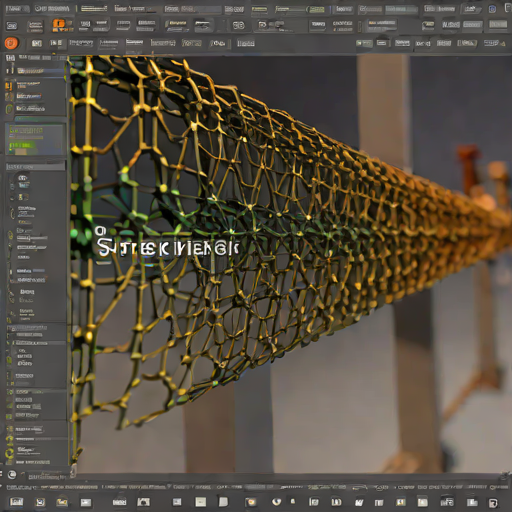Expand the highlighted green section in left panel
The image size is (512, 512).
35,139
